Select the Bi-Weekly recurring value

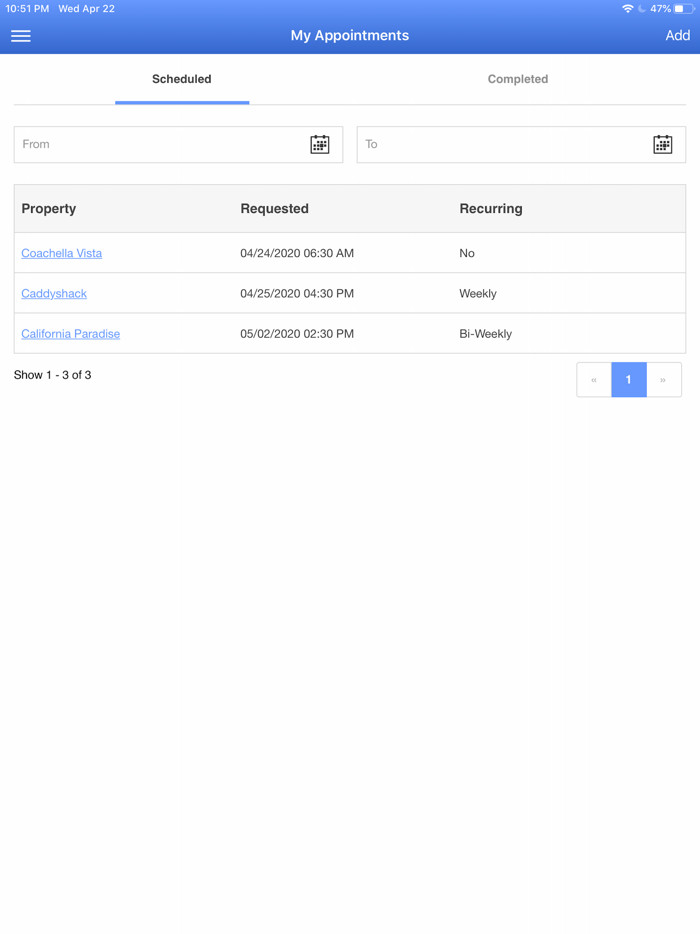(x=486, y=334)
